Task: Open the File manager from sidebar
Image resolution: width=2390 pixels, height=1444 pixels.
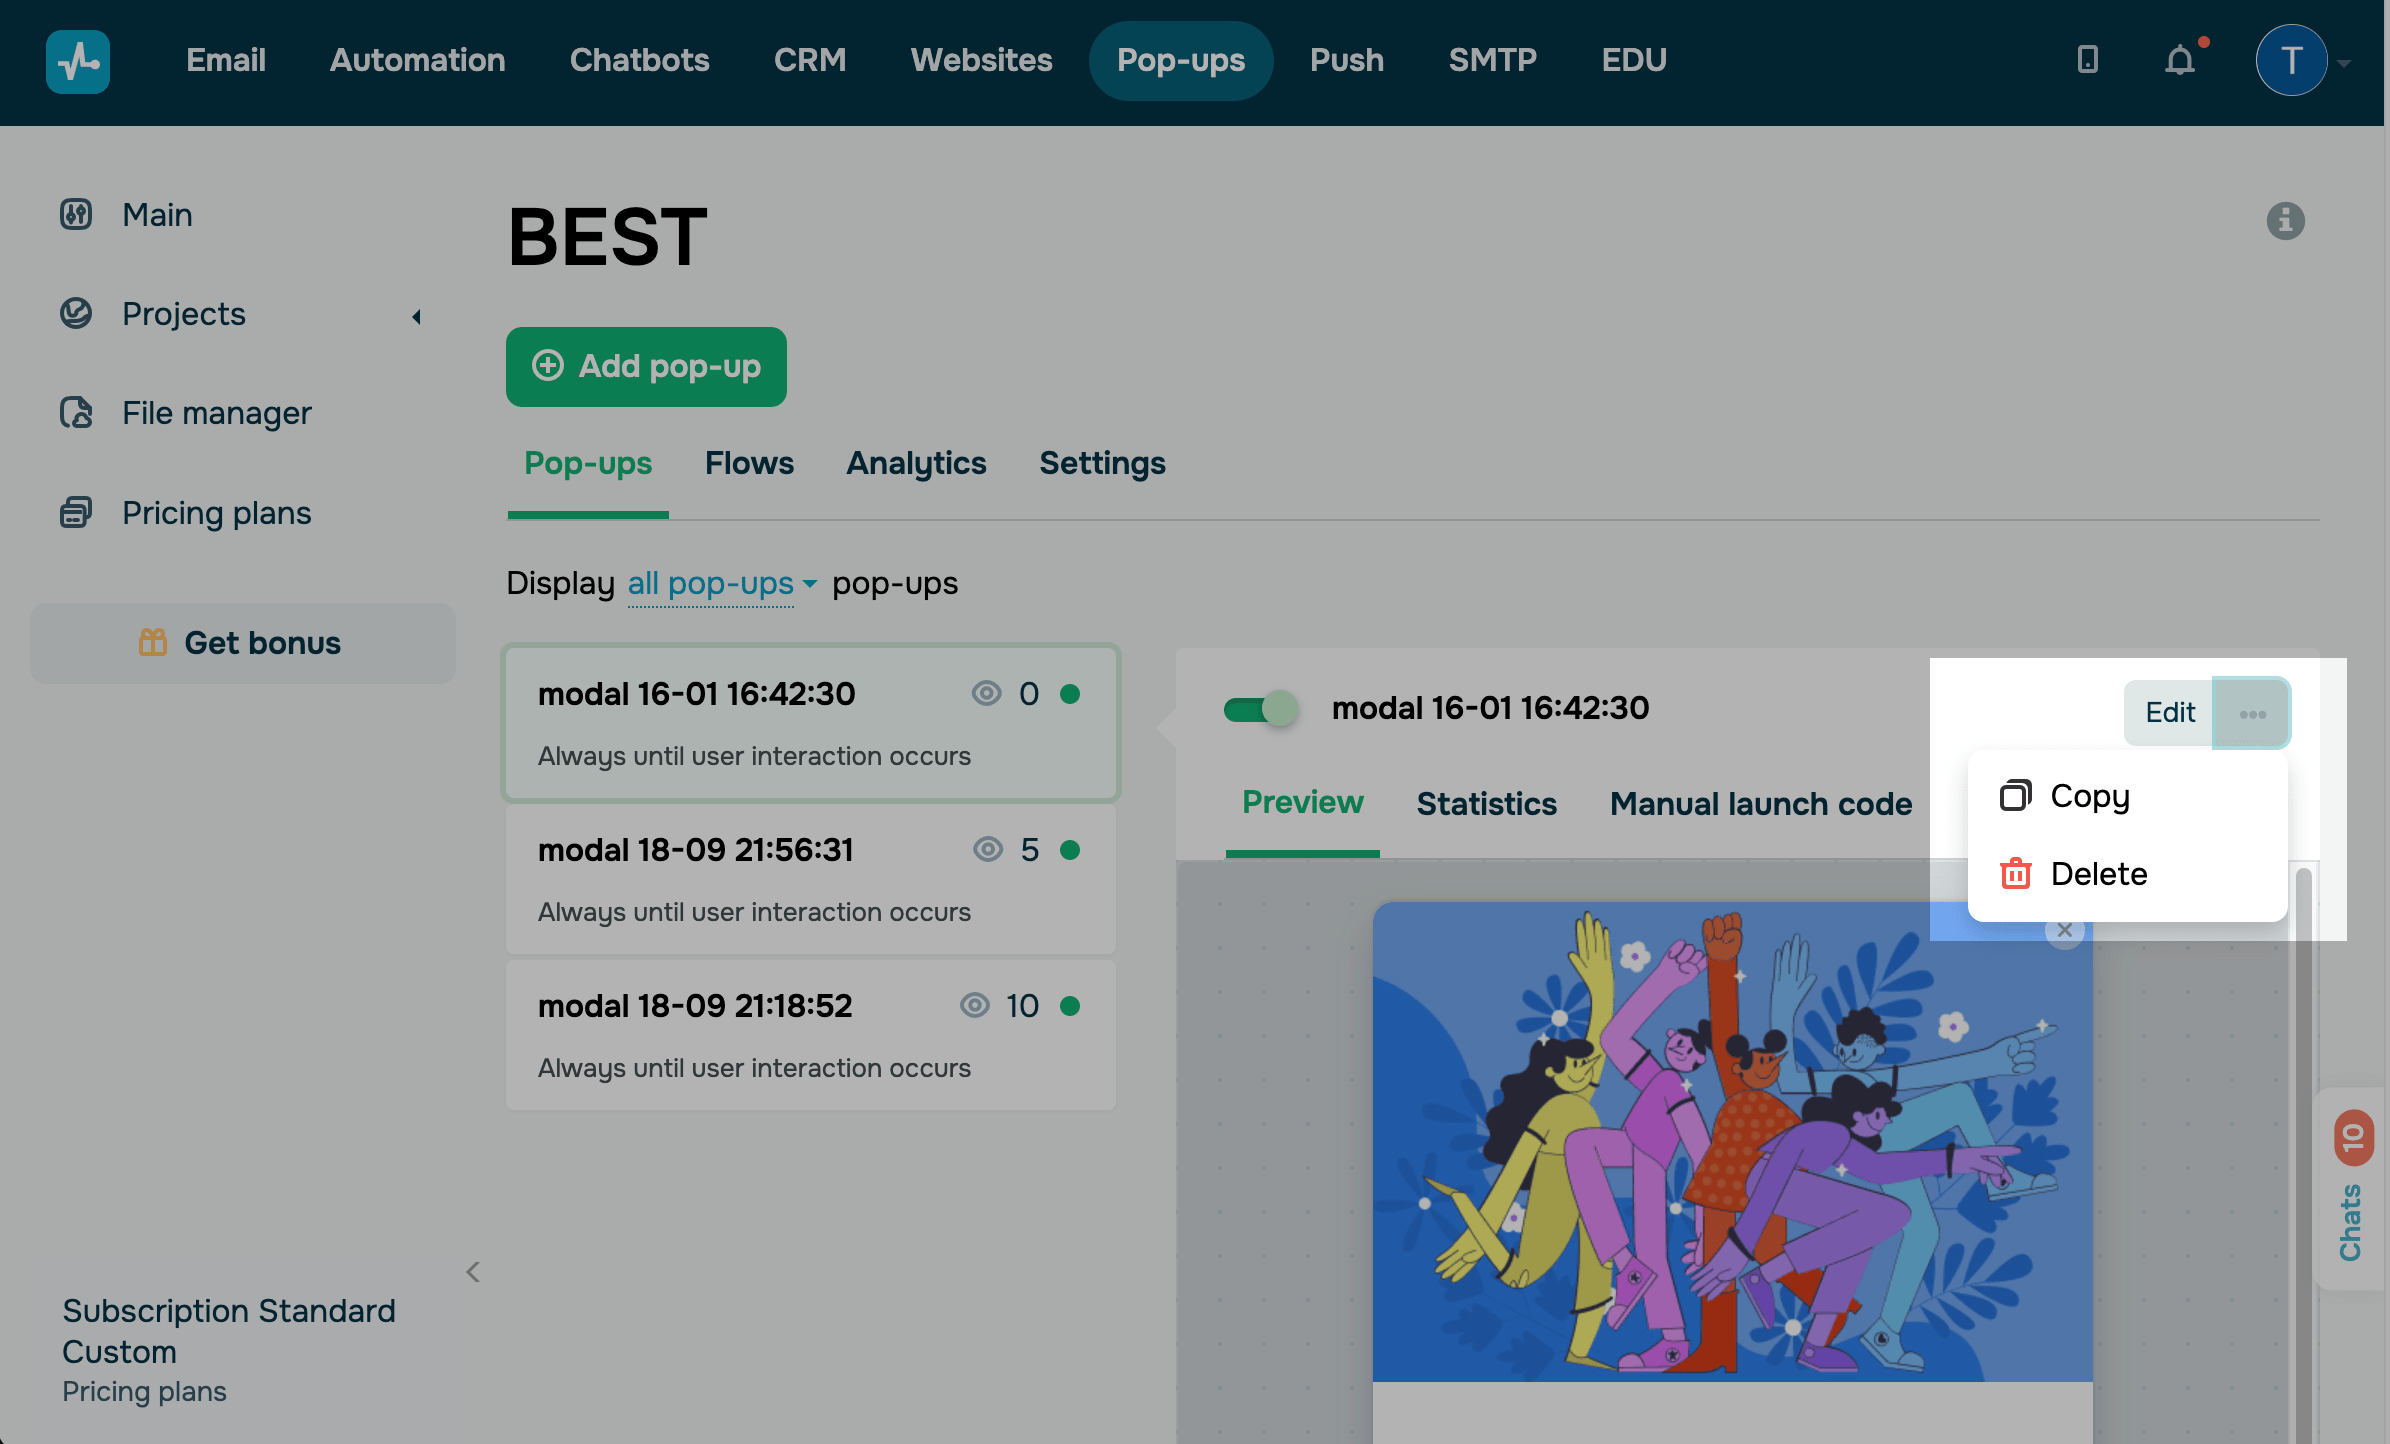Action: [x=216, y=412]
